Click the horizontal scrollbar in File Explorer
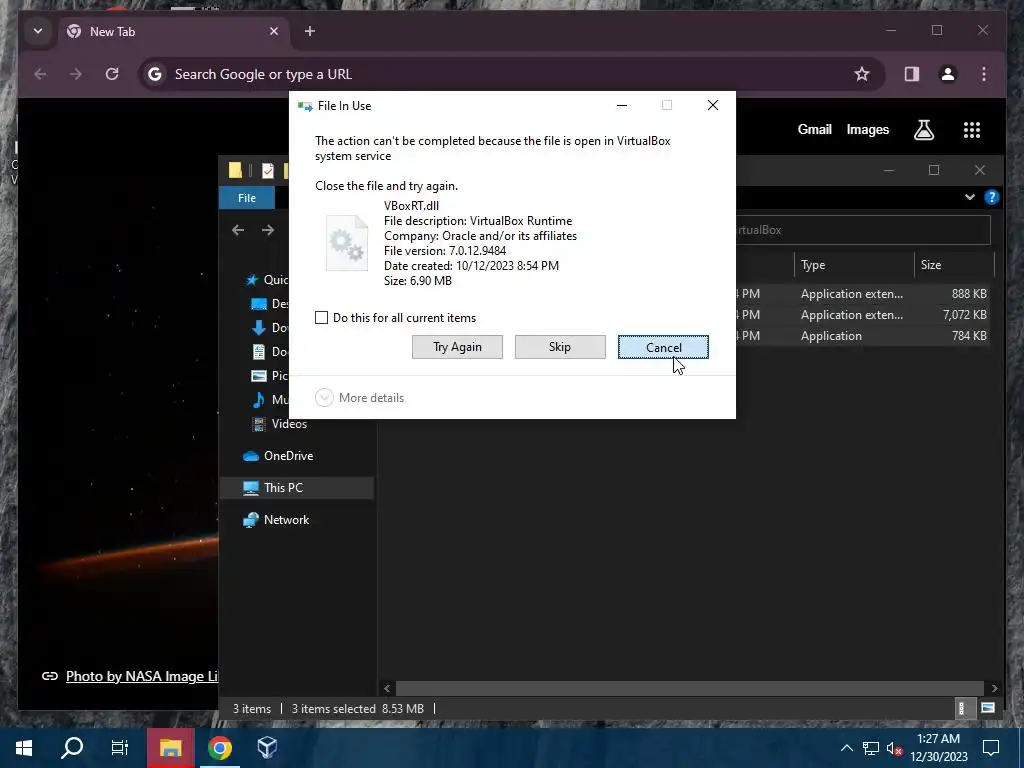 pos(690,688)
